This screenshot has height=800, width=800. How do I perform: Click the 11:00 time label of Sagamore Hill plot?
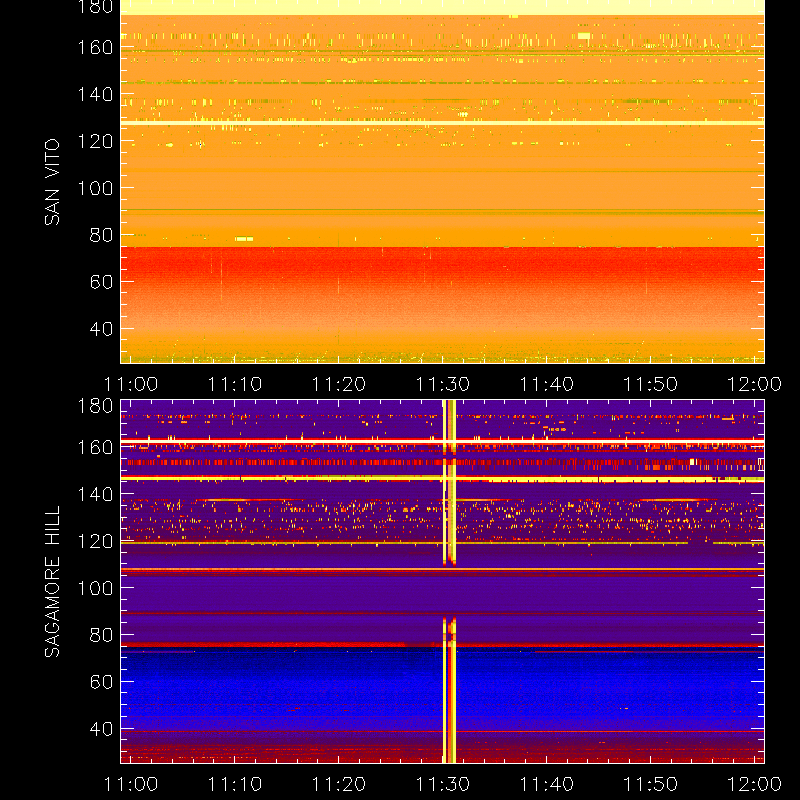pyautogui.click(x=131, y=784)
